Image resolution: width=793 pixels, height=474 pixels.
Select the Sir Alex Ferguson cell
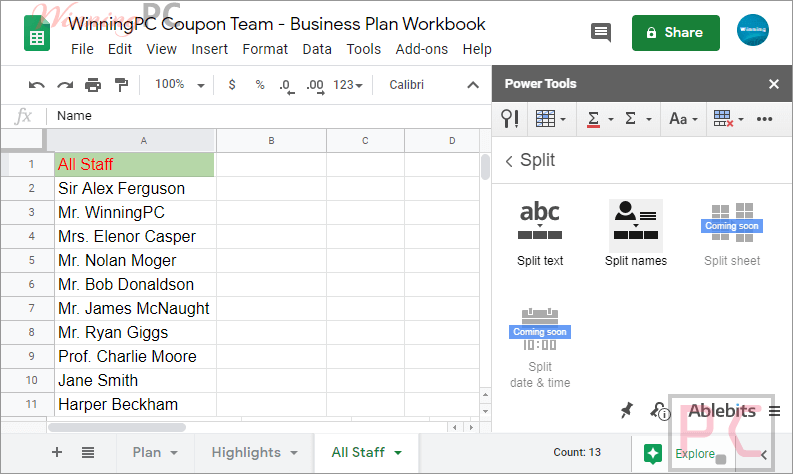(135, 189)
